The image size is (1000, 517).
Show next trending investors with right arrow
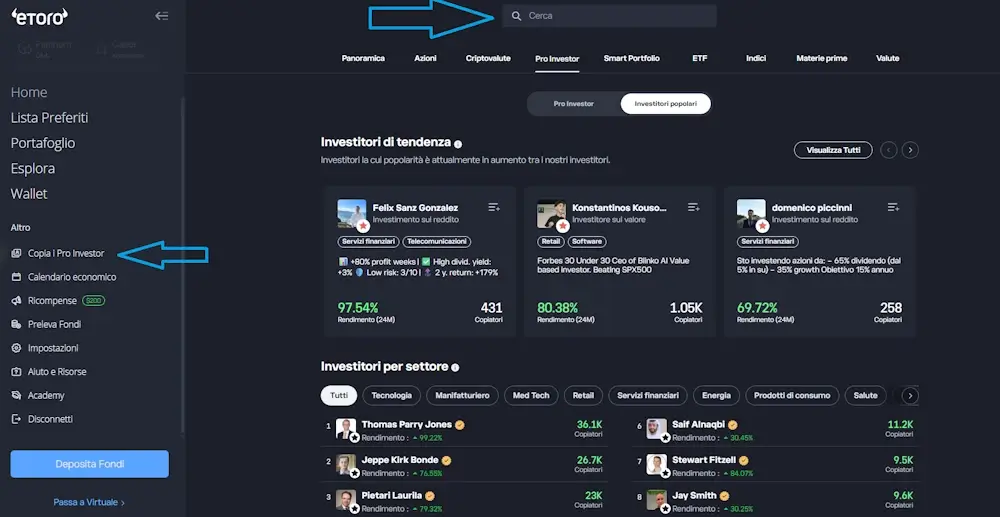coord(910,150)
